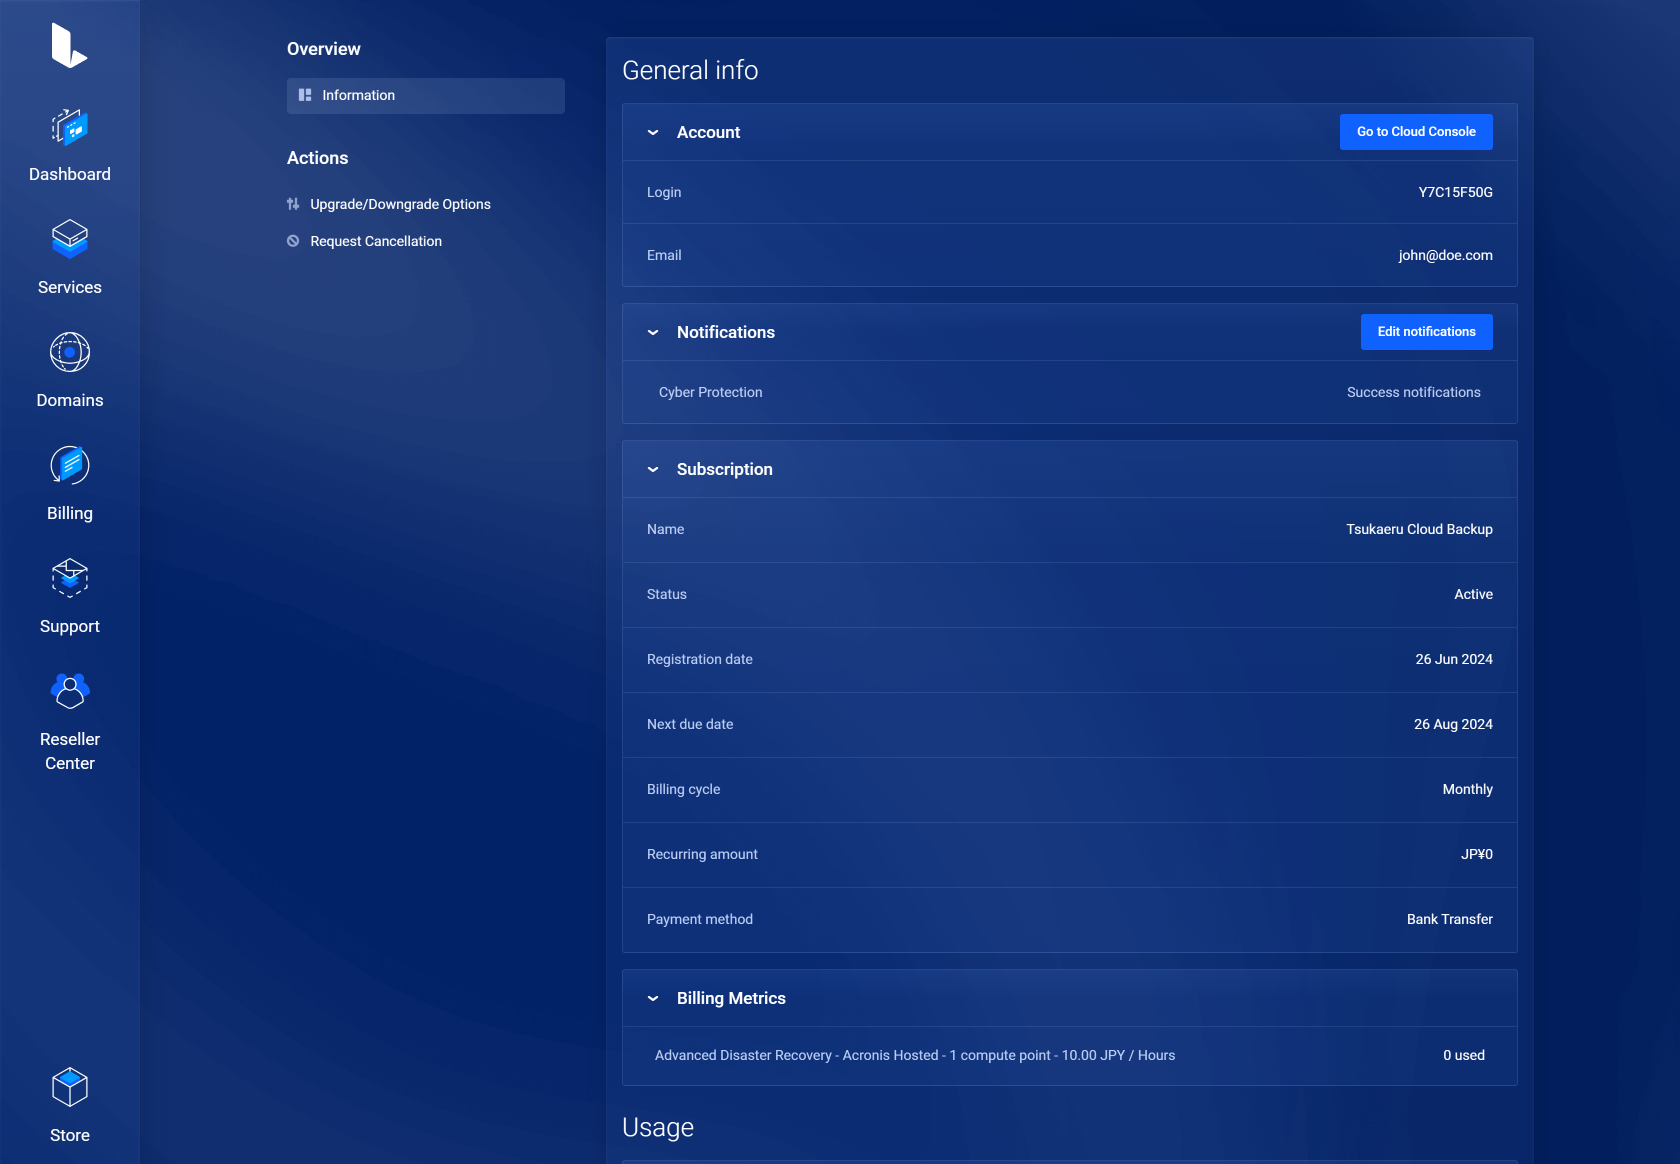Click the Advanced Disaster Recovery metric row
This screenshot has height=1164, width=1680.
[x=1070, y=1056]
